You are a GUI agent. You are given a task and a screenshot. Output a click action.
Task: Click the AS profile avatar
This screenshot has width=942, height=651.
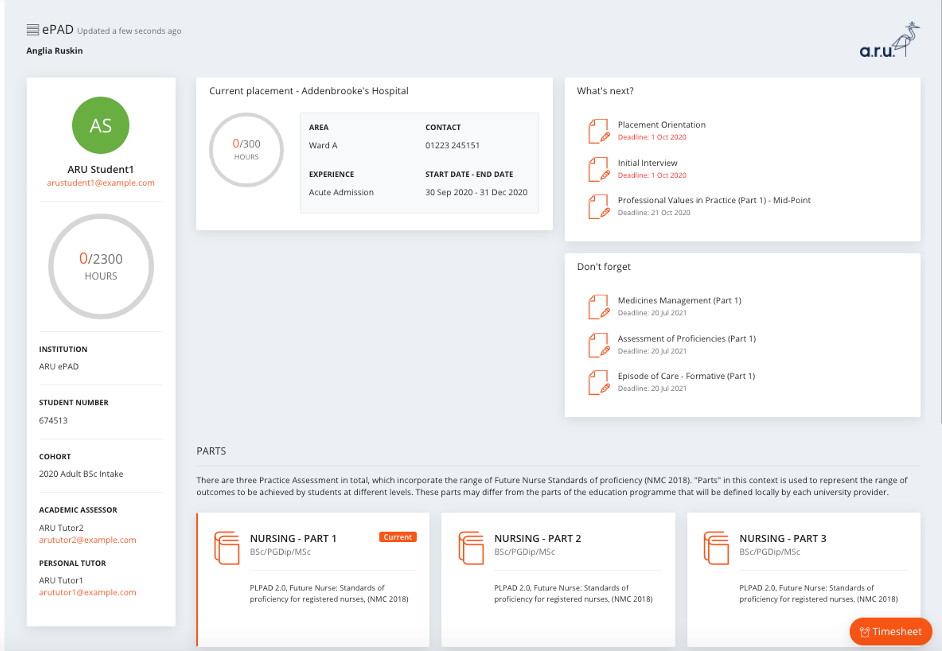point(101,125)
